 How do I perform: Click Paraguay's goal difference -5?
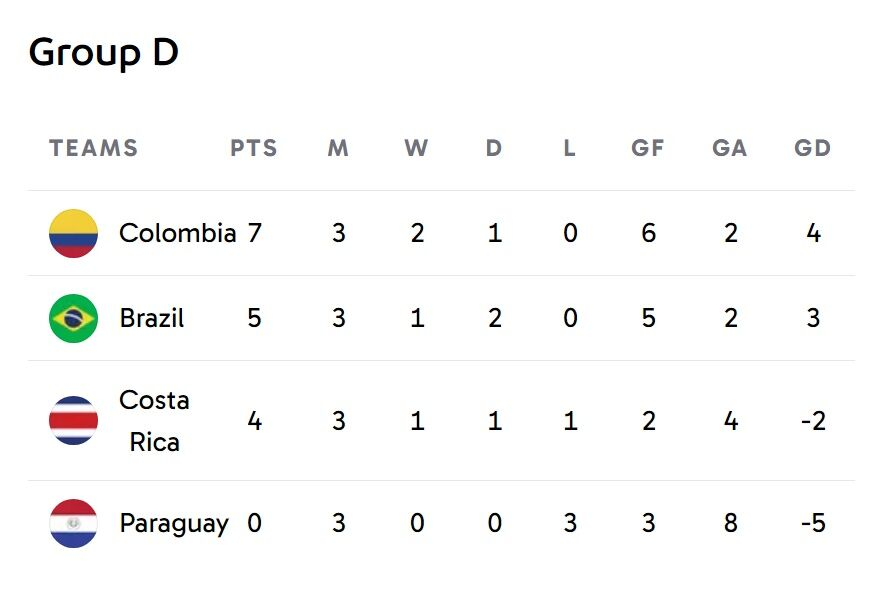(813, 523)
